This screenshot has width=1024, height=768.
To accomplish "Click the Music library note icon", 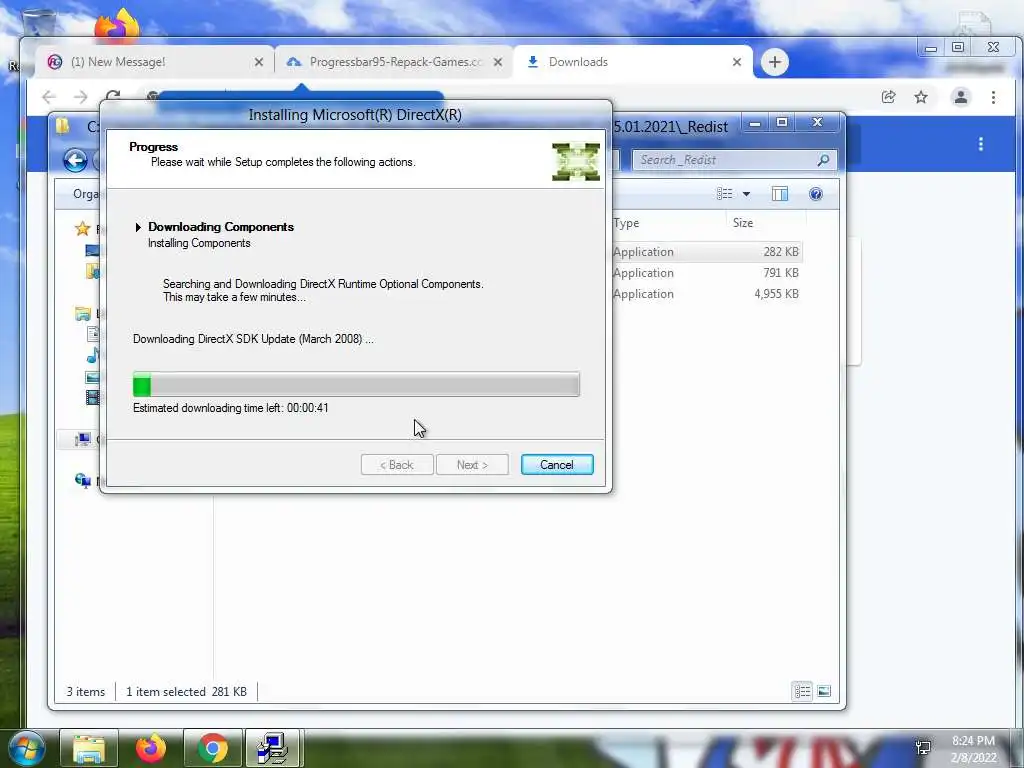I will (x=93, y=356).
